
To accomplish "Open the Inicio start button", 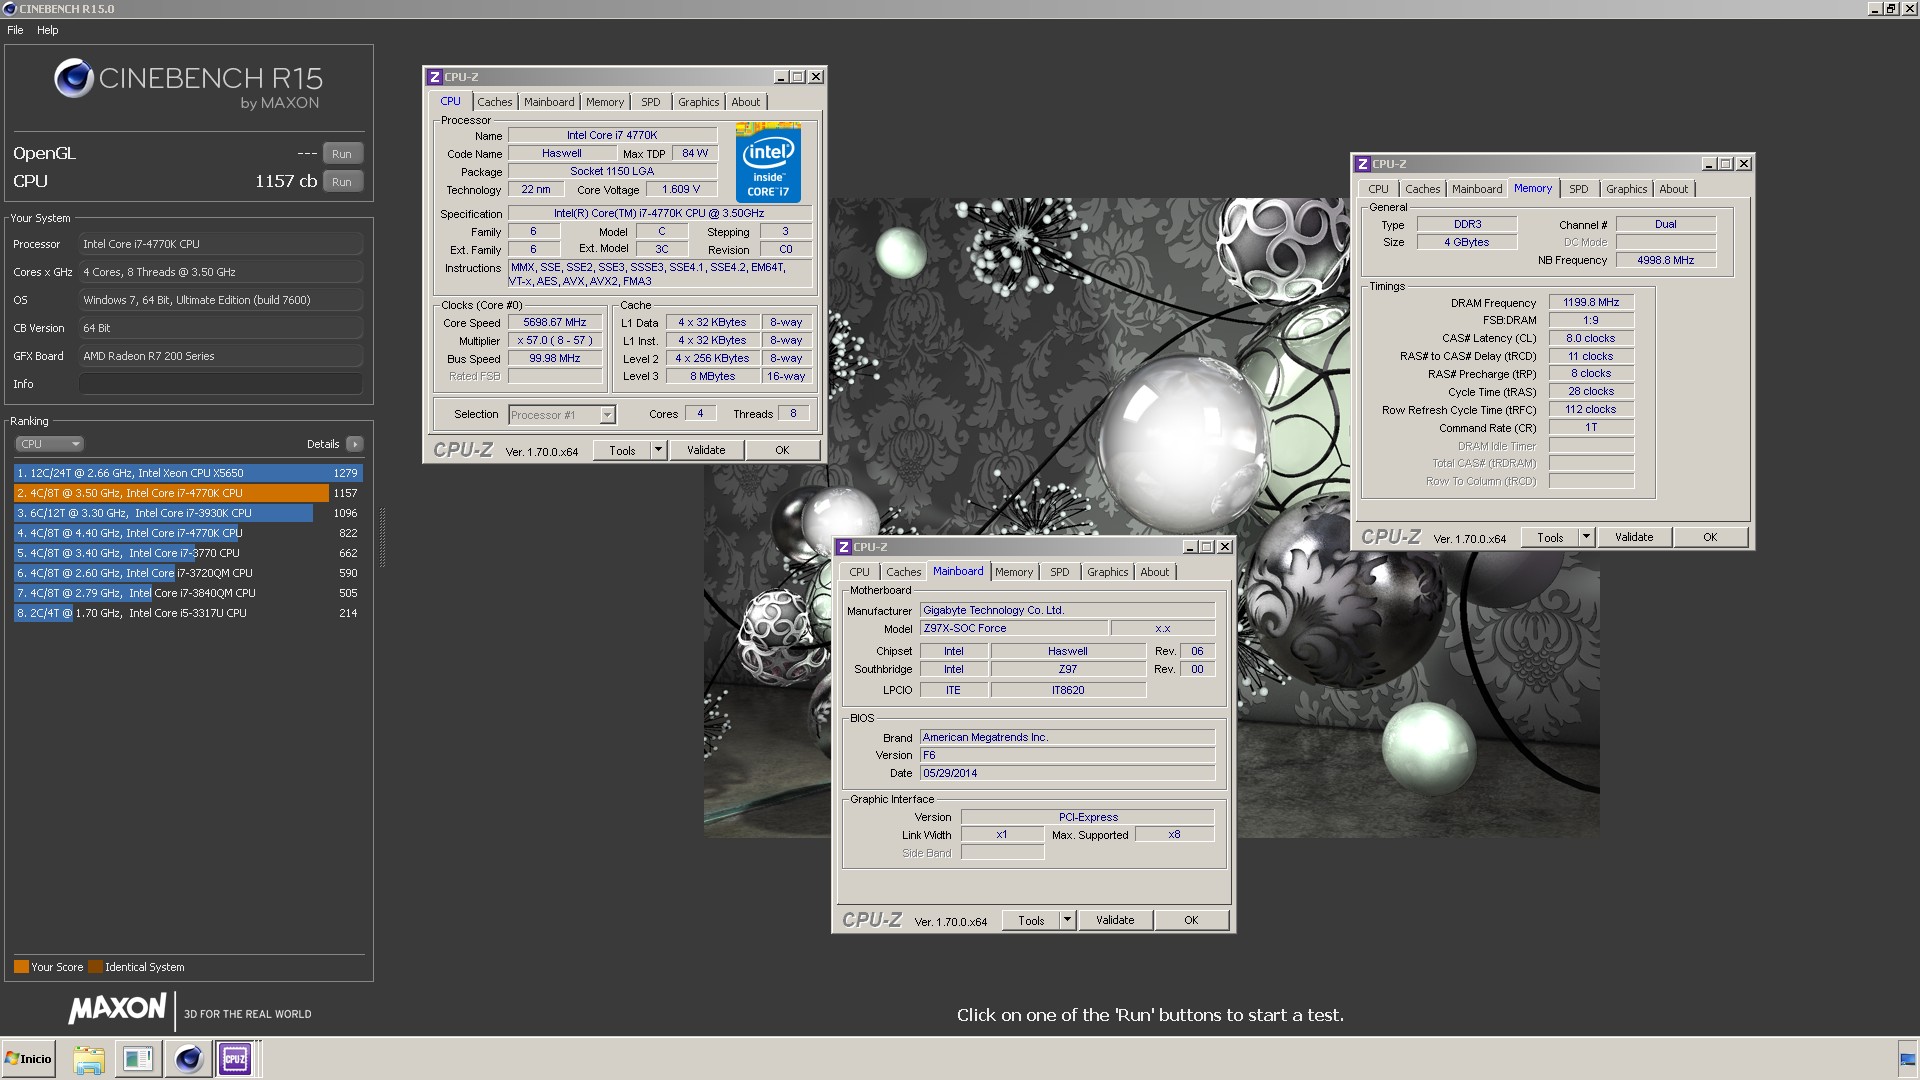I will (x=29, y=1059).
